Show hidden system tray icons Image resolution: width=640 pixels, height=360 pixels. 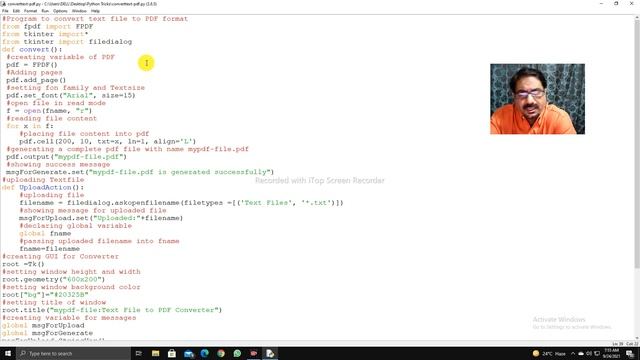click(x=573, y=353)
